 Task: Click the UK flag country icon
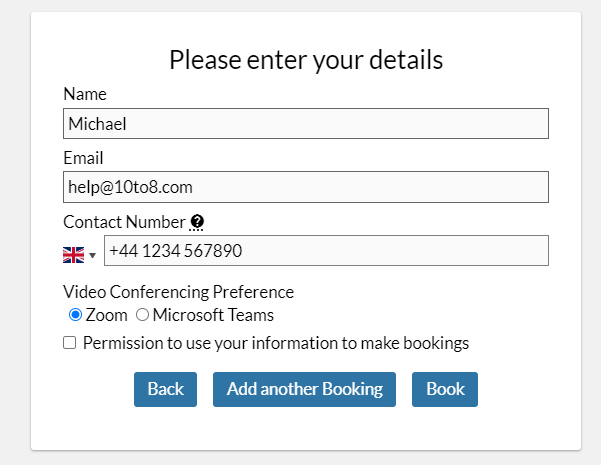[73, 254]
